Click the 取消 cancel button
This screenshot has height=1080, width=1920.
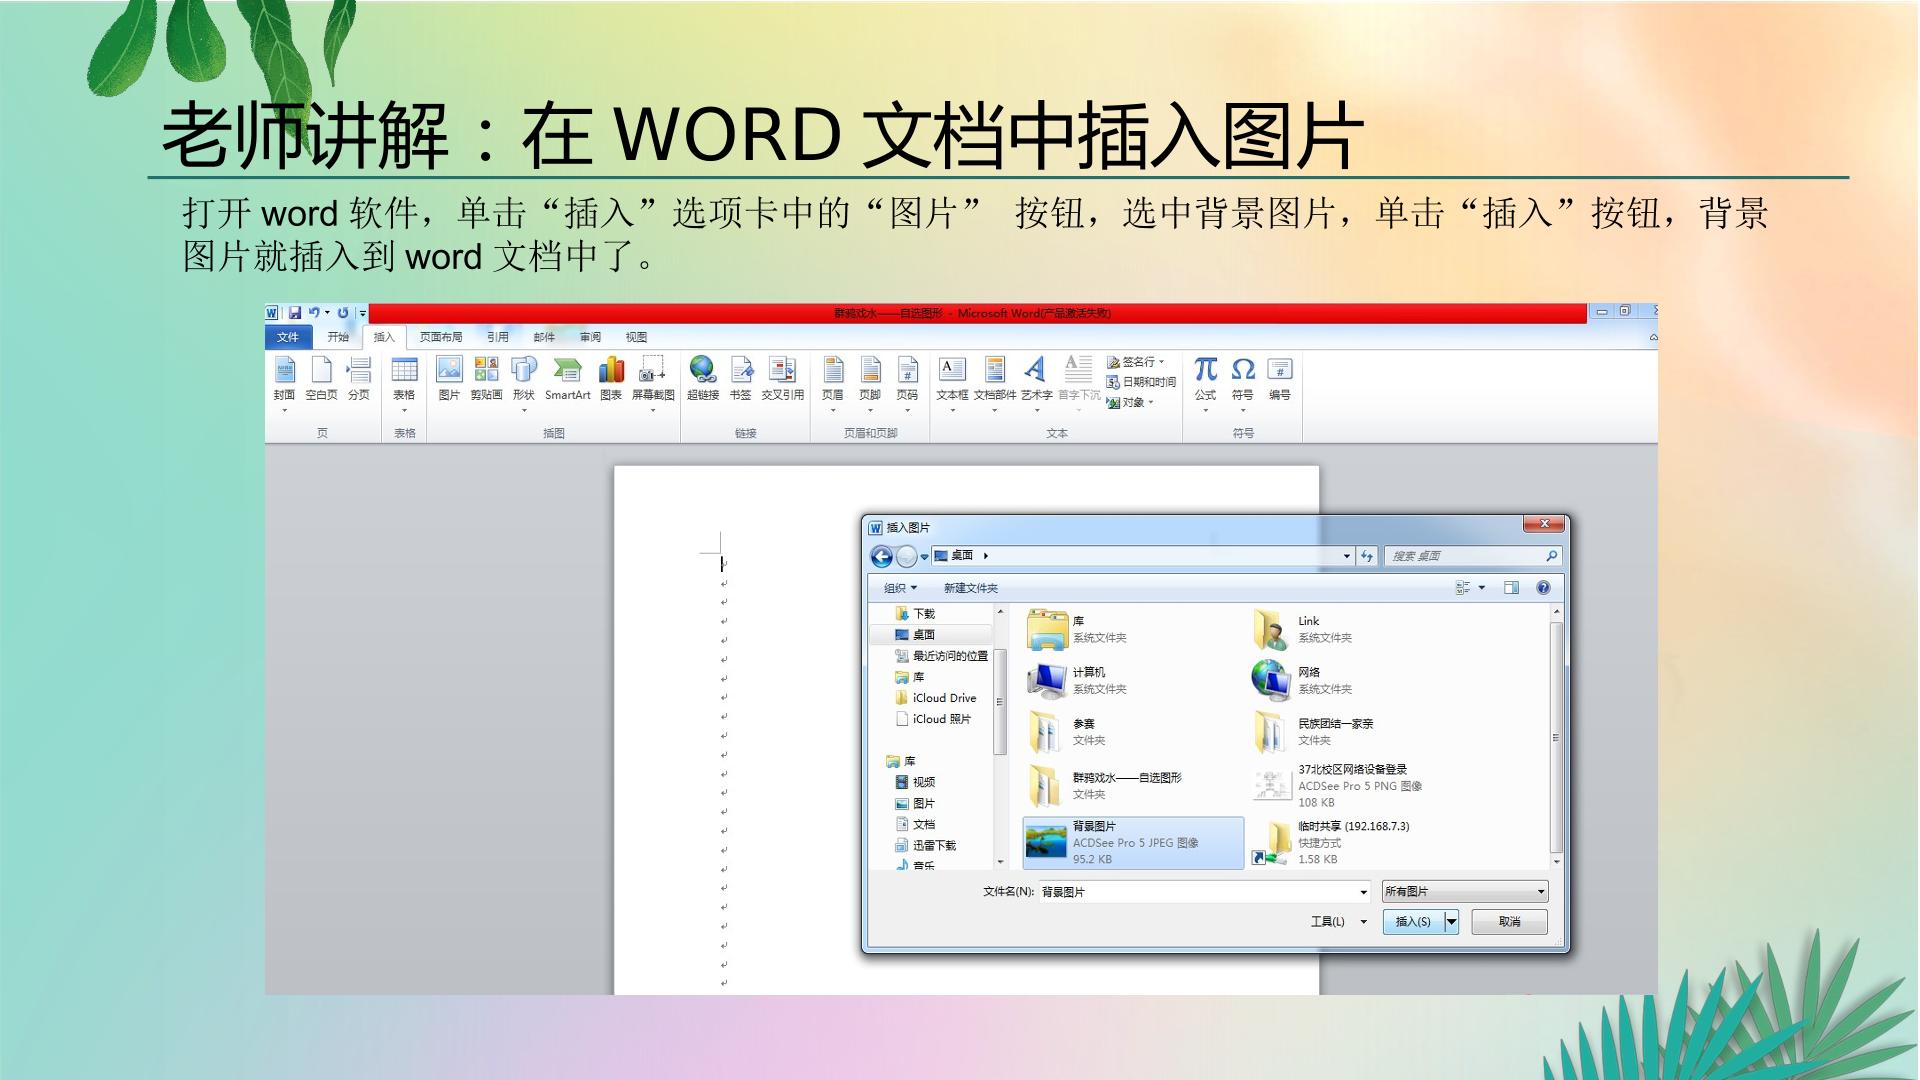pos(1509,922)
